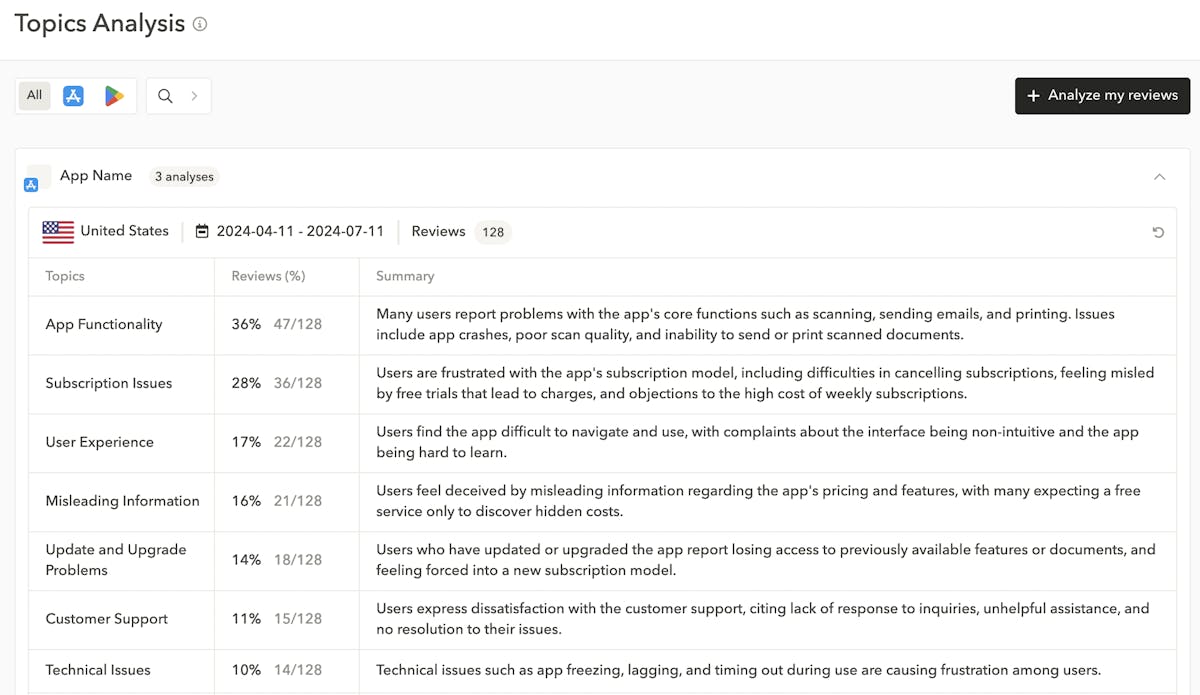Click Analyze my reviews button
The width and height of the screenshot is (1200, 695).
point(1102,95)
